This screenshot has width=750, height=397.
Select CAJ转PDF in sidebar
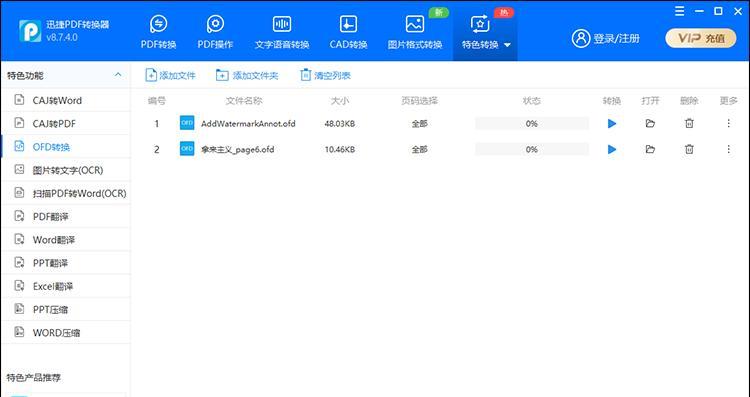point(66,123)
